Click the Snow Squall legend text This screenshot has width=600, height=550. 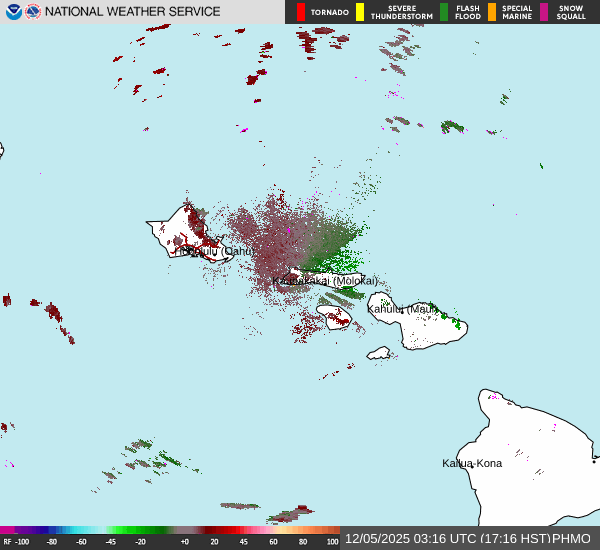pos(571,12)
